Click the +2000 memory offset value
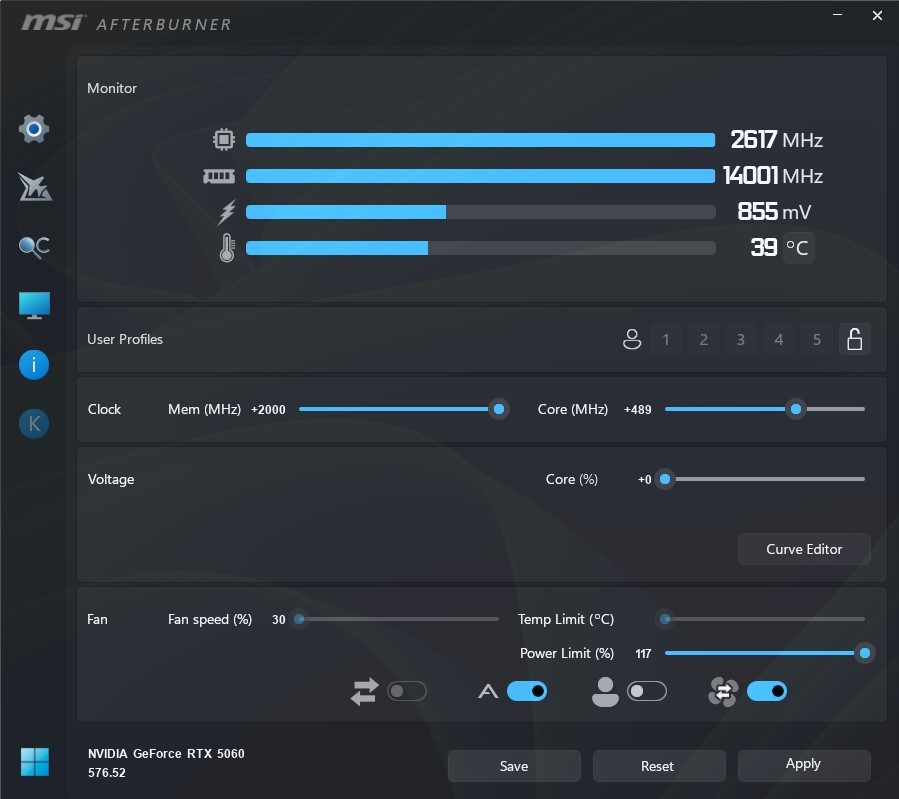 coord(268,409)
